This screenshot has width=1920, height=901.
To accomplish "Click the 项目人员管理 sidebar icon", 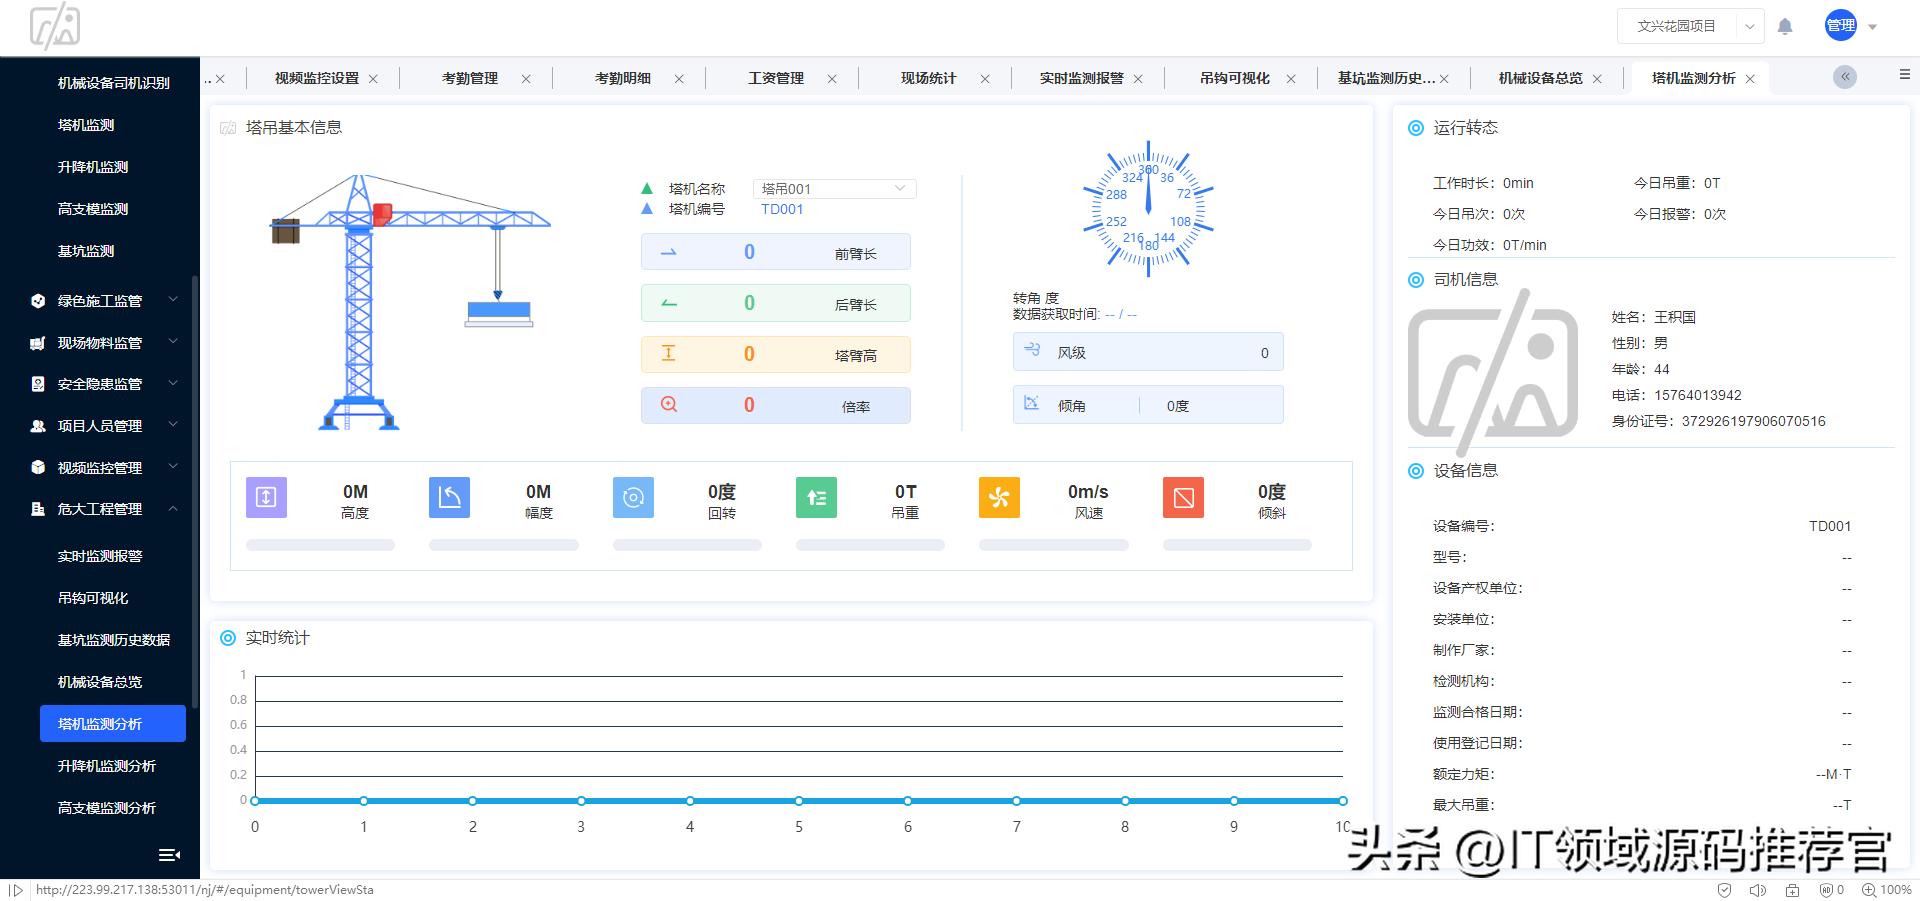I will [x=38, y=426].
